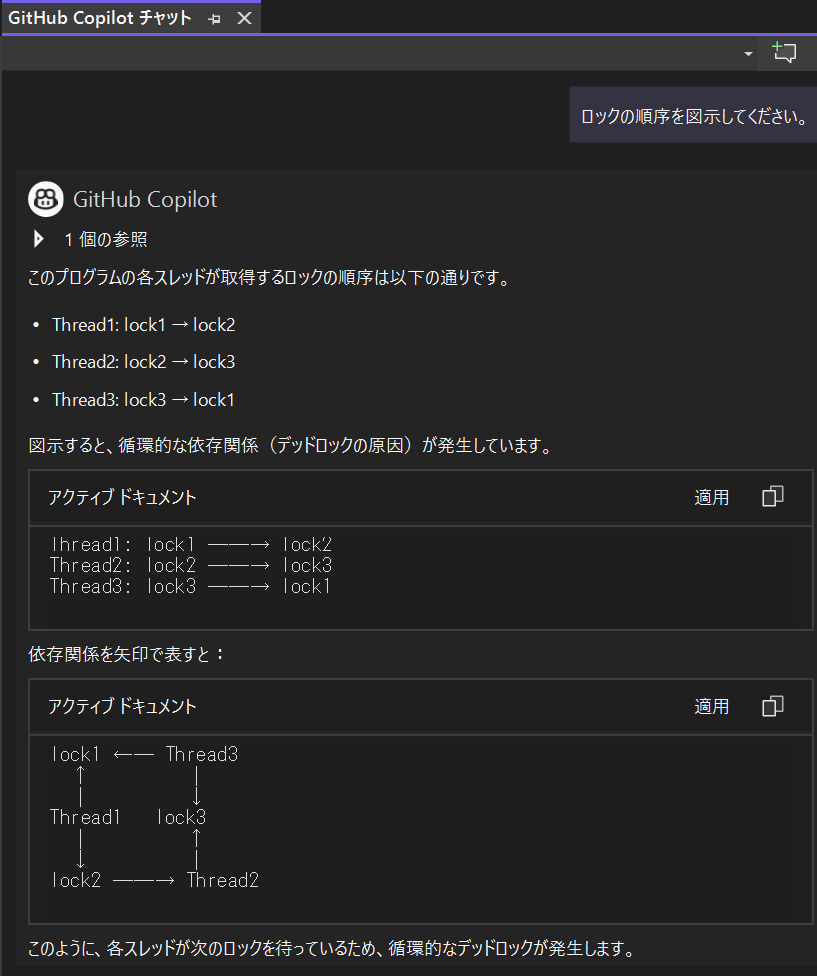Image resolution: width=817 pixels, height=976 pixels.
Task: Select the GitHub Copilot チャット tab
Action: pos(100,17)
